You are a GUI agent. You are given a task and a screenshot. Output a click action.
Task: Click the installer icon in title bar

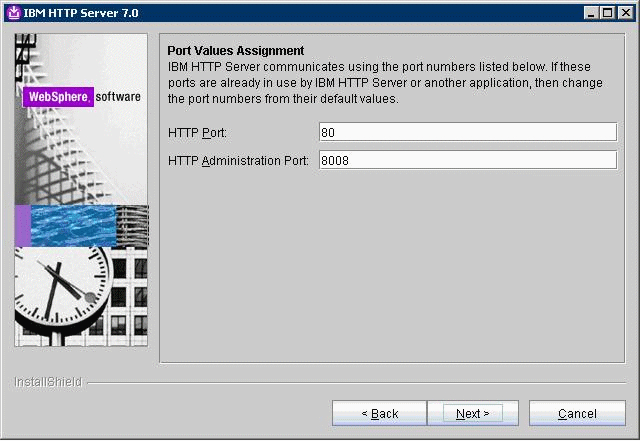[13, 13]
